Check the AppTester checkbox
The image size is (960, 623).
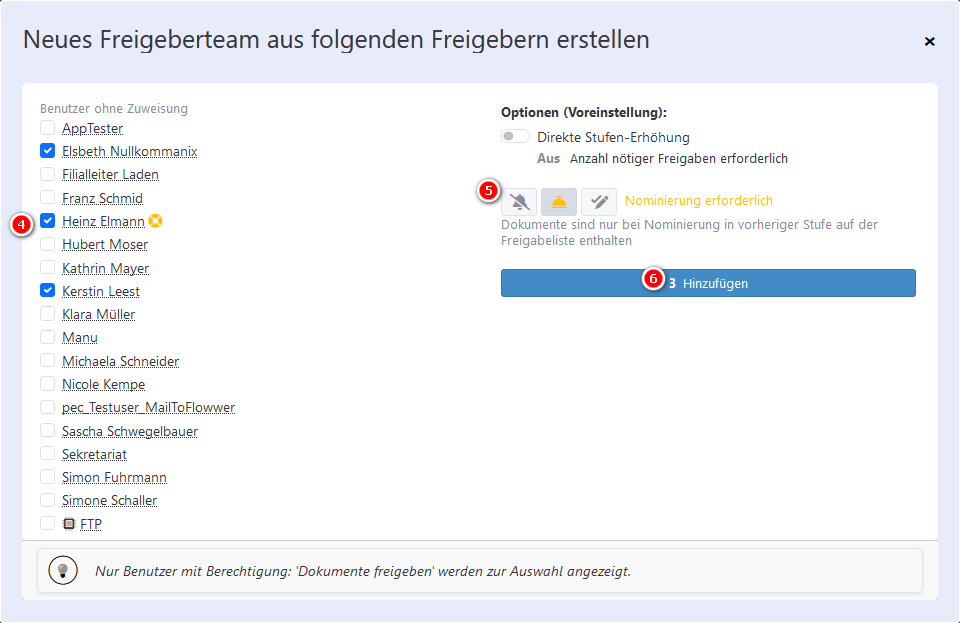tap(47, 128)
